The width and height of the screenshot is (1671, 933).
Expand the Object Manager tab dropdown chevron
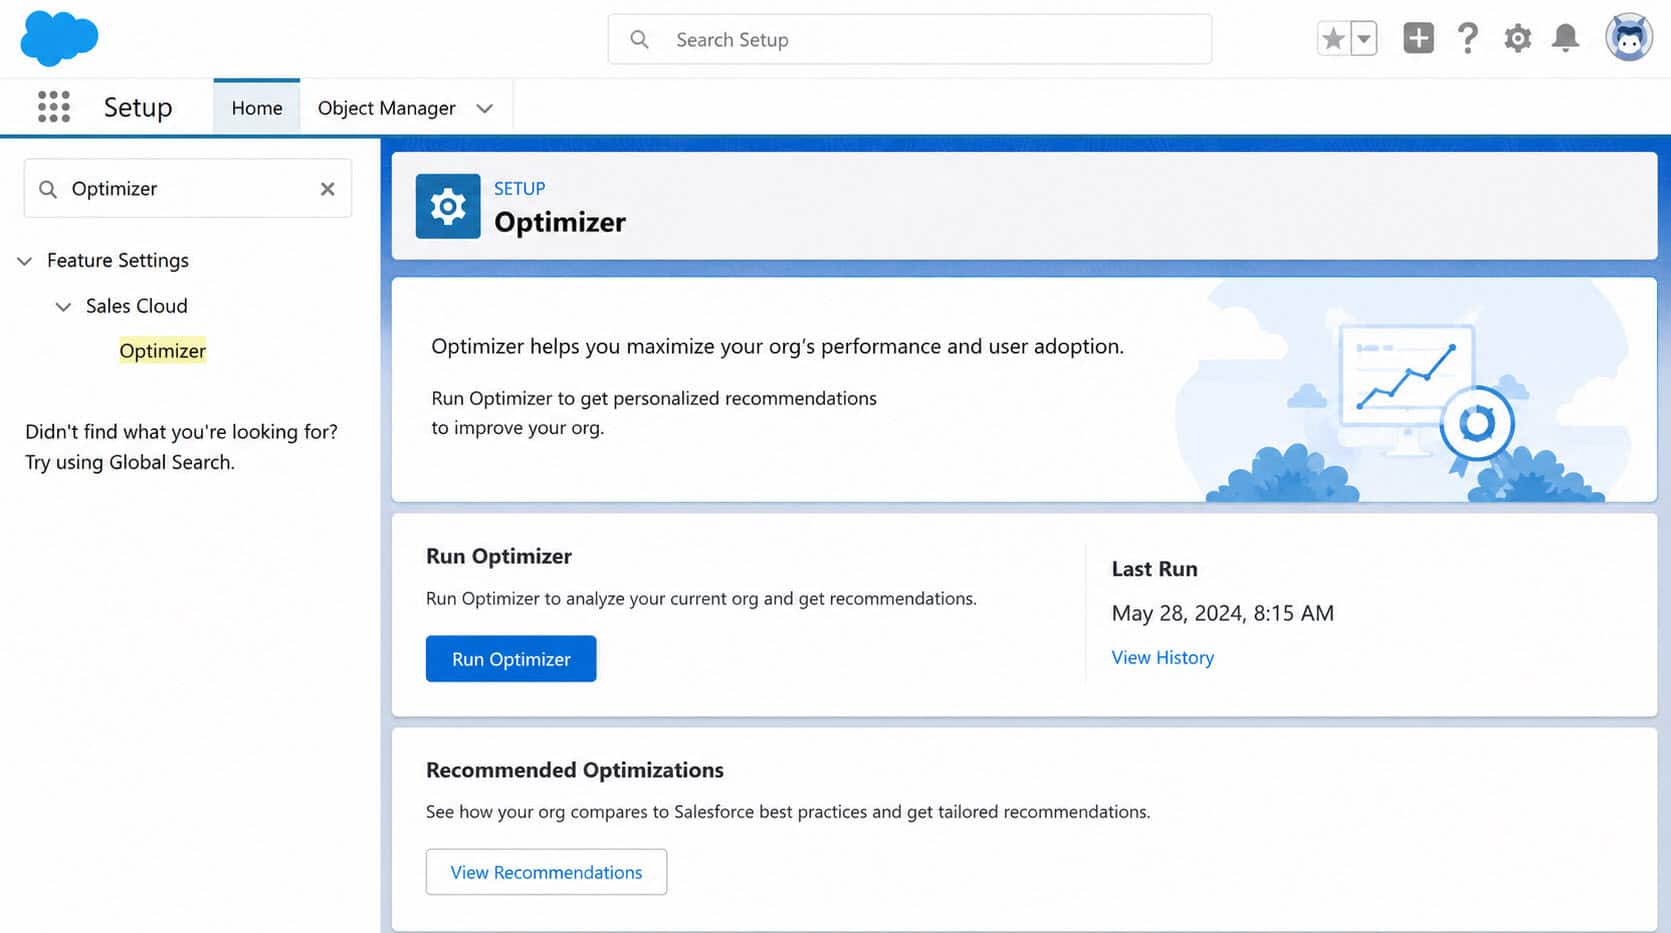pos(485,108)
